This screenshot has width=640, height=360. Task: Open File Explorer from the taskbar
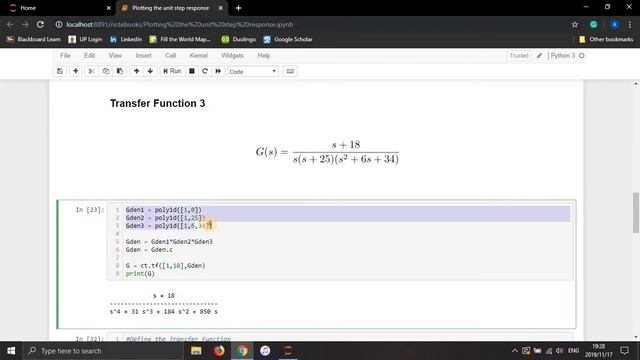point(196,351)
